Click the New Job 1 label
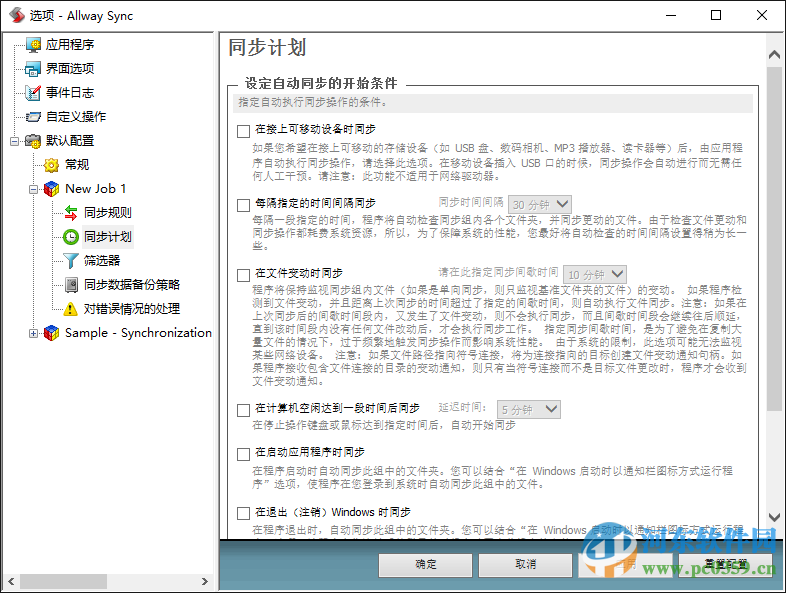The width and height of the screenshot is (786, 593). point(95,189)
